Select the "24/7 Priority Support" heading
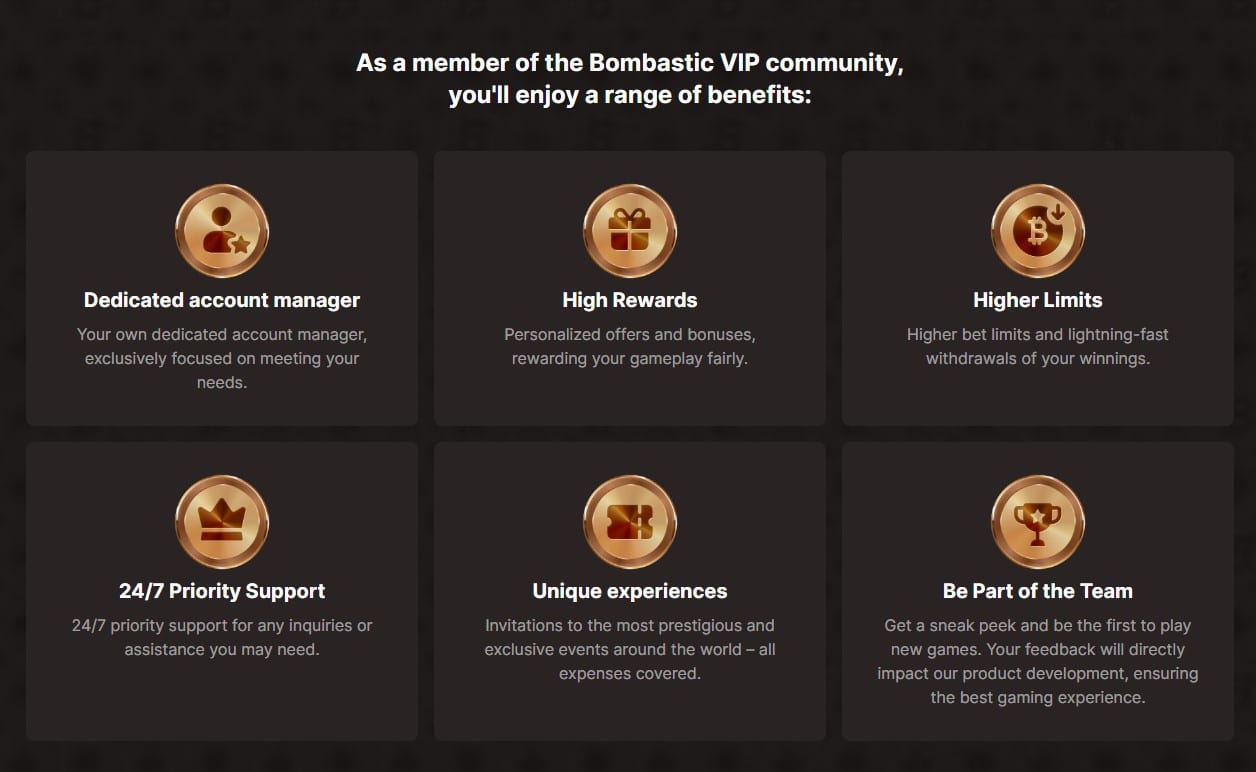The image size is (1256, 772). [222, 591]
